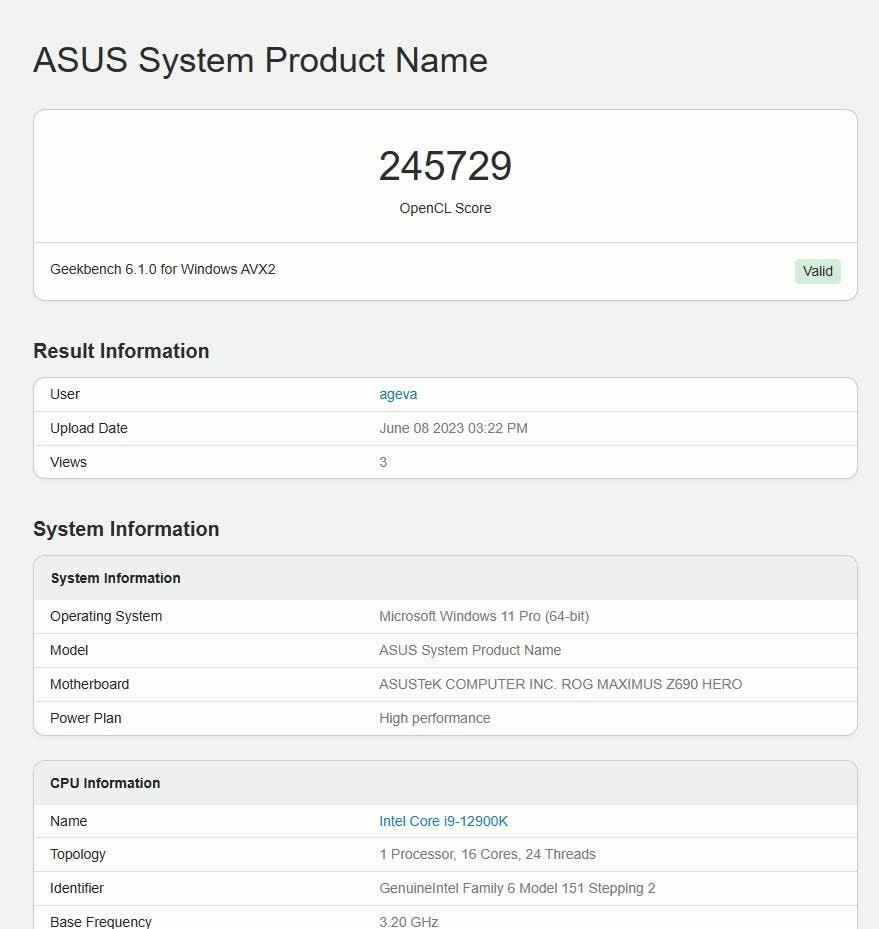Click the Views count value

(x=383, y=462)
